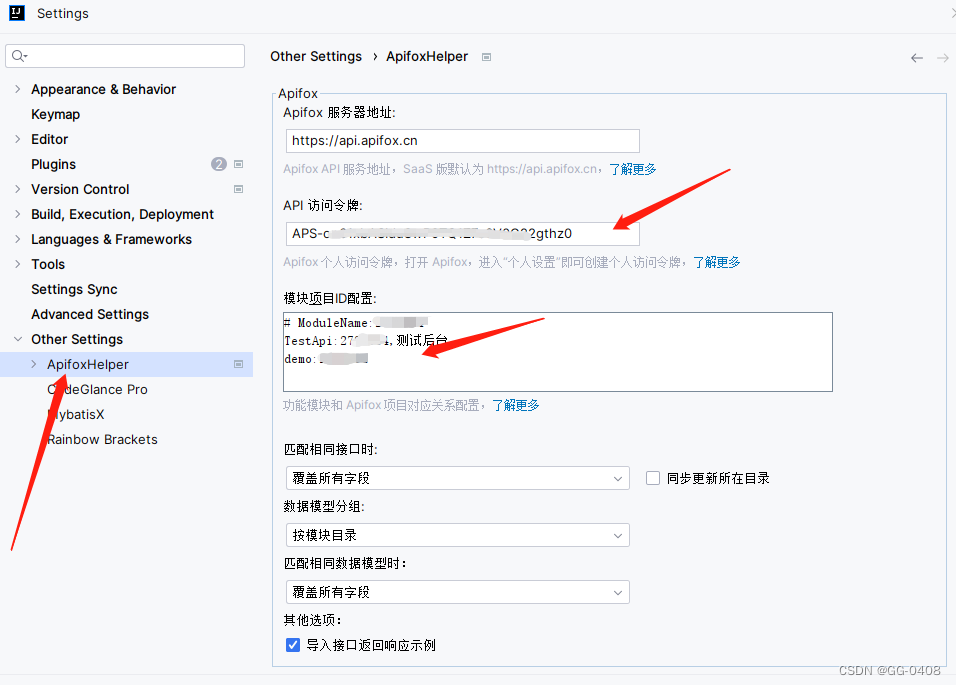Click the magnifier icon in the search box
Screen dimensions: 956x685
[18, 56]
